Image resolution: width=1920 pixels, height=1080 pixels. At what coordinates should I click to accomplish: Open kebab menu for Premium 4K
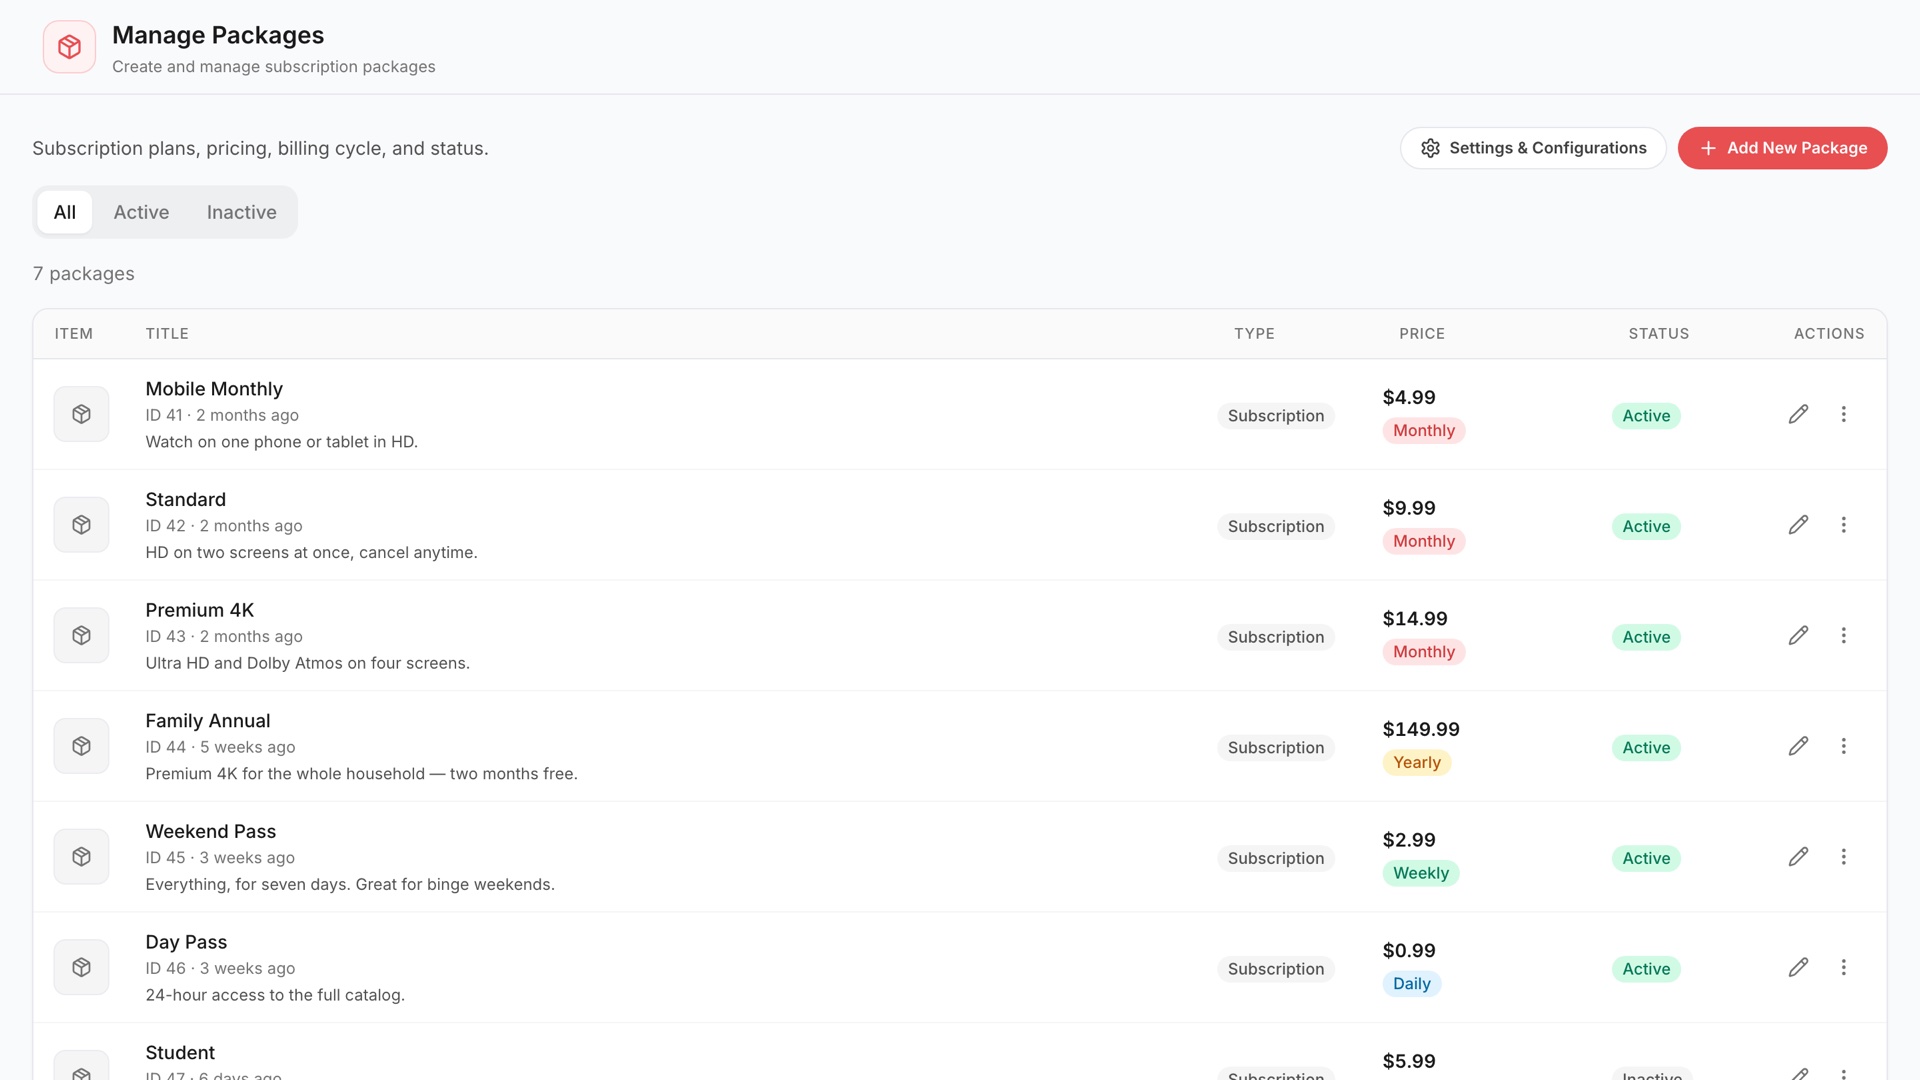pos(1843,635)
